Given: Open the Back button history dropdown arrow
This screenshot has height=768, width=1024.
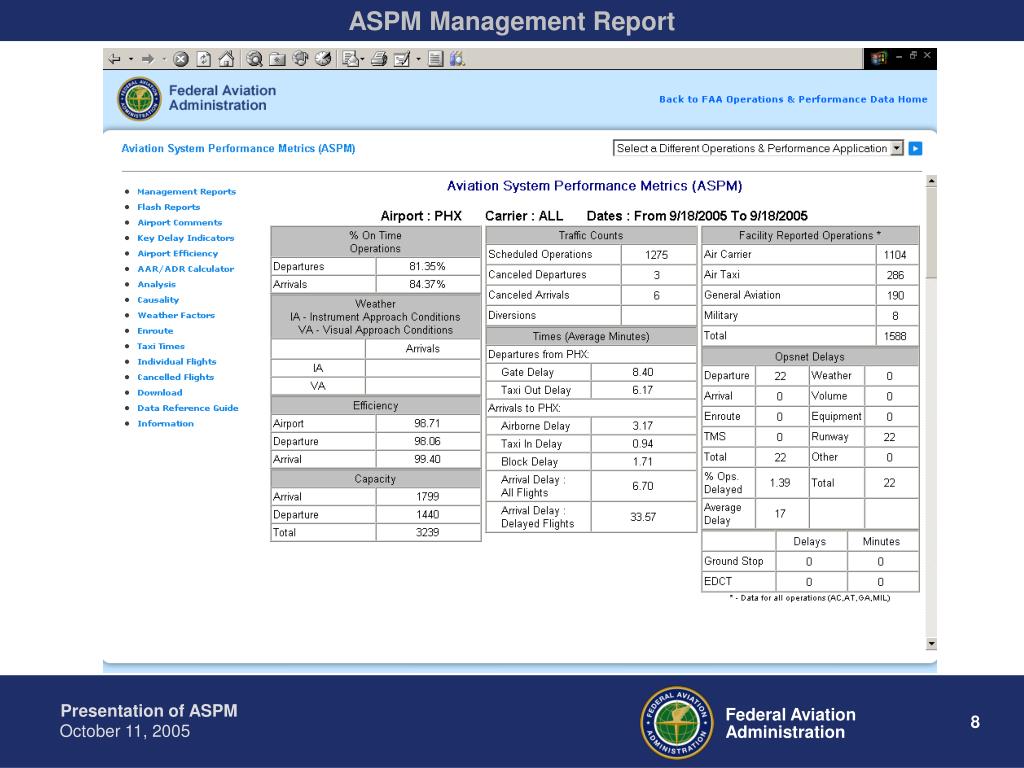Looking at the screenshot, I should click(131, 59).
